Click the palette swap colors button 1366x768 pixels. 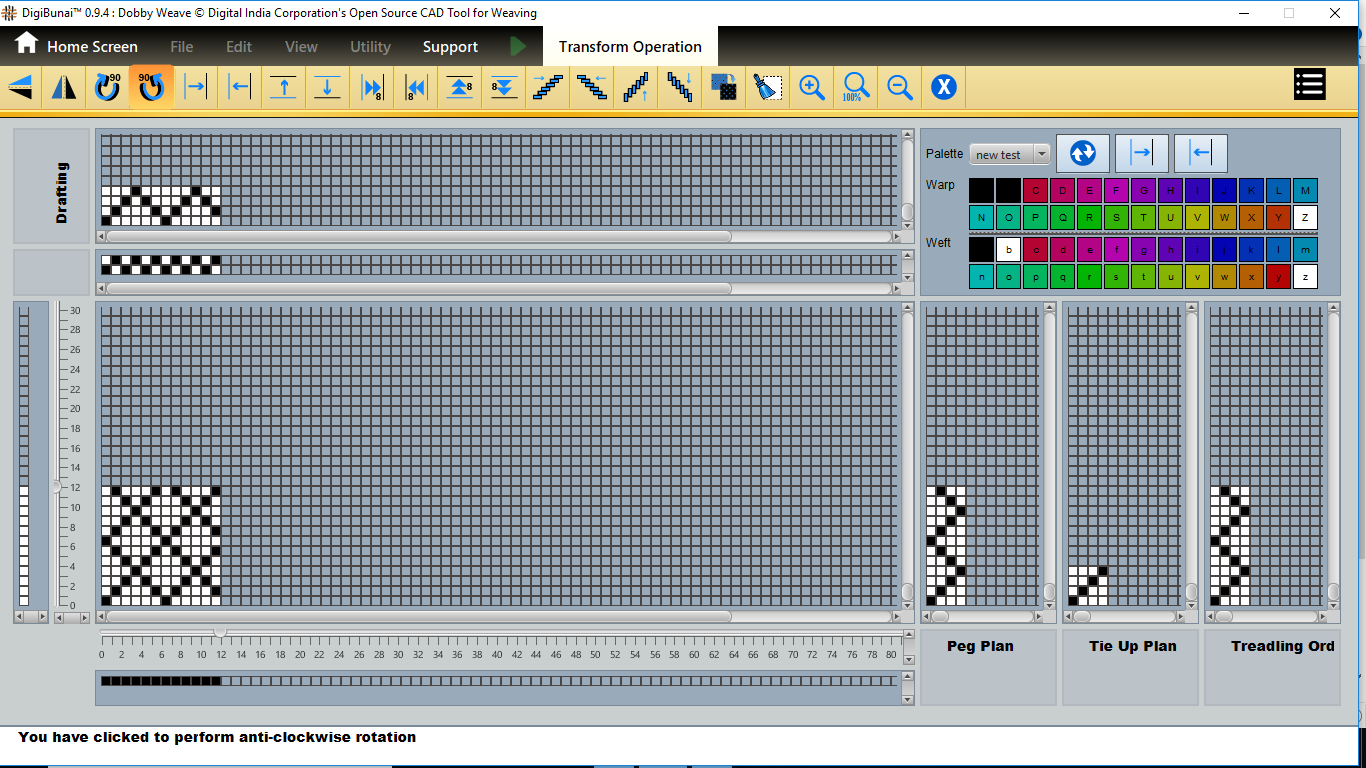click(1082, 153)
